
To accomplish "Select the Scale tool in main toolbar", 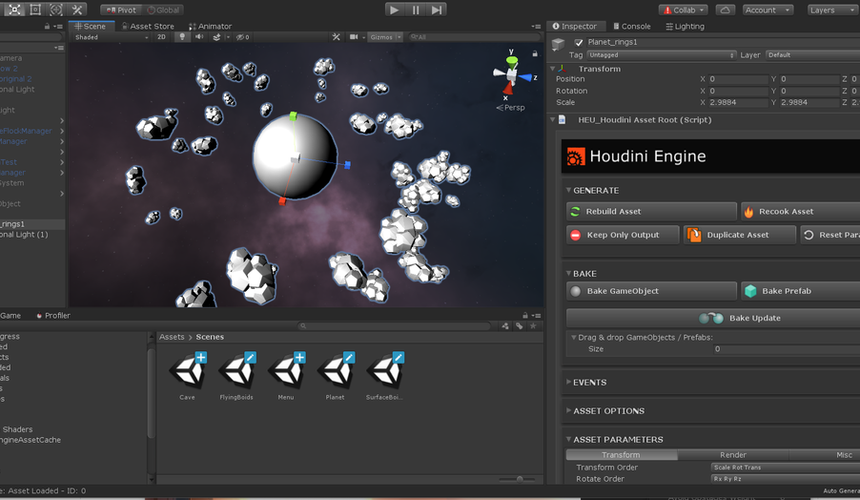I will (15, 10).
